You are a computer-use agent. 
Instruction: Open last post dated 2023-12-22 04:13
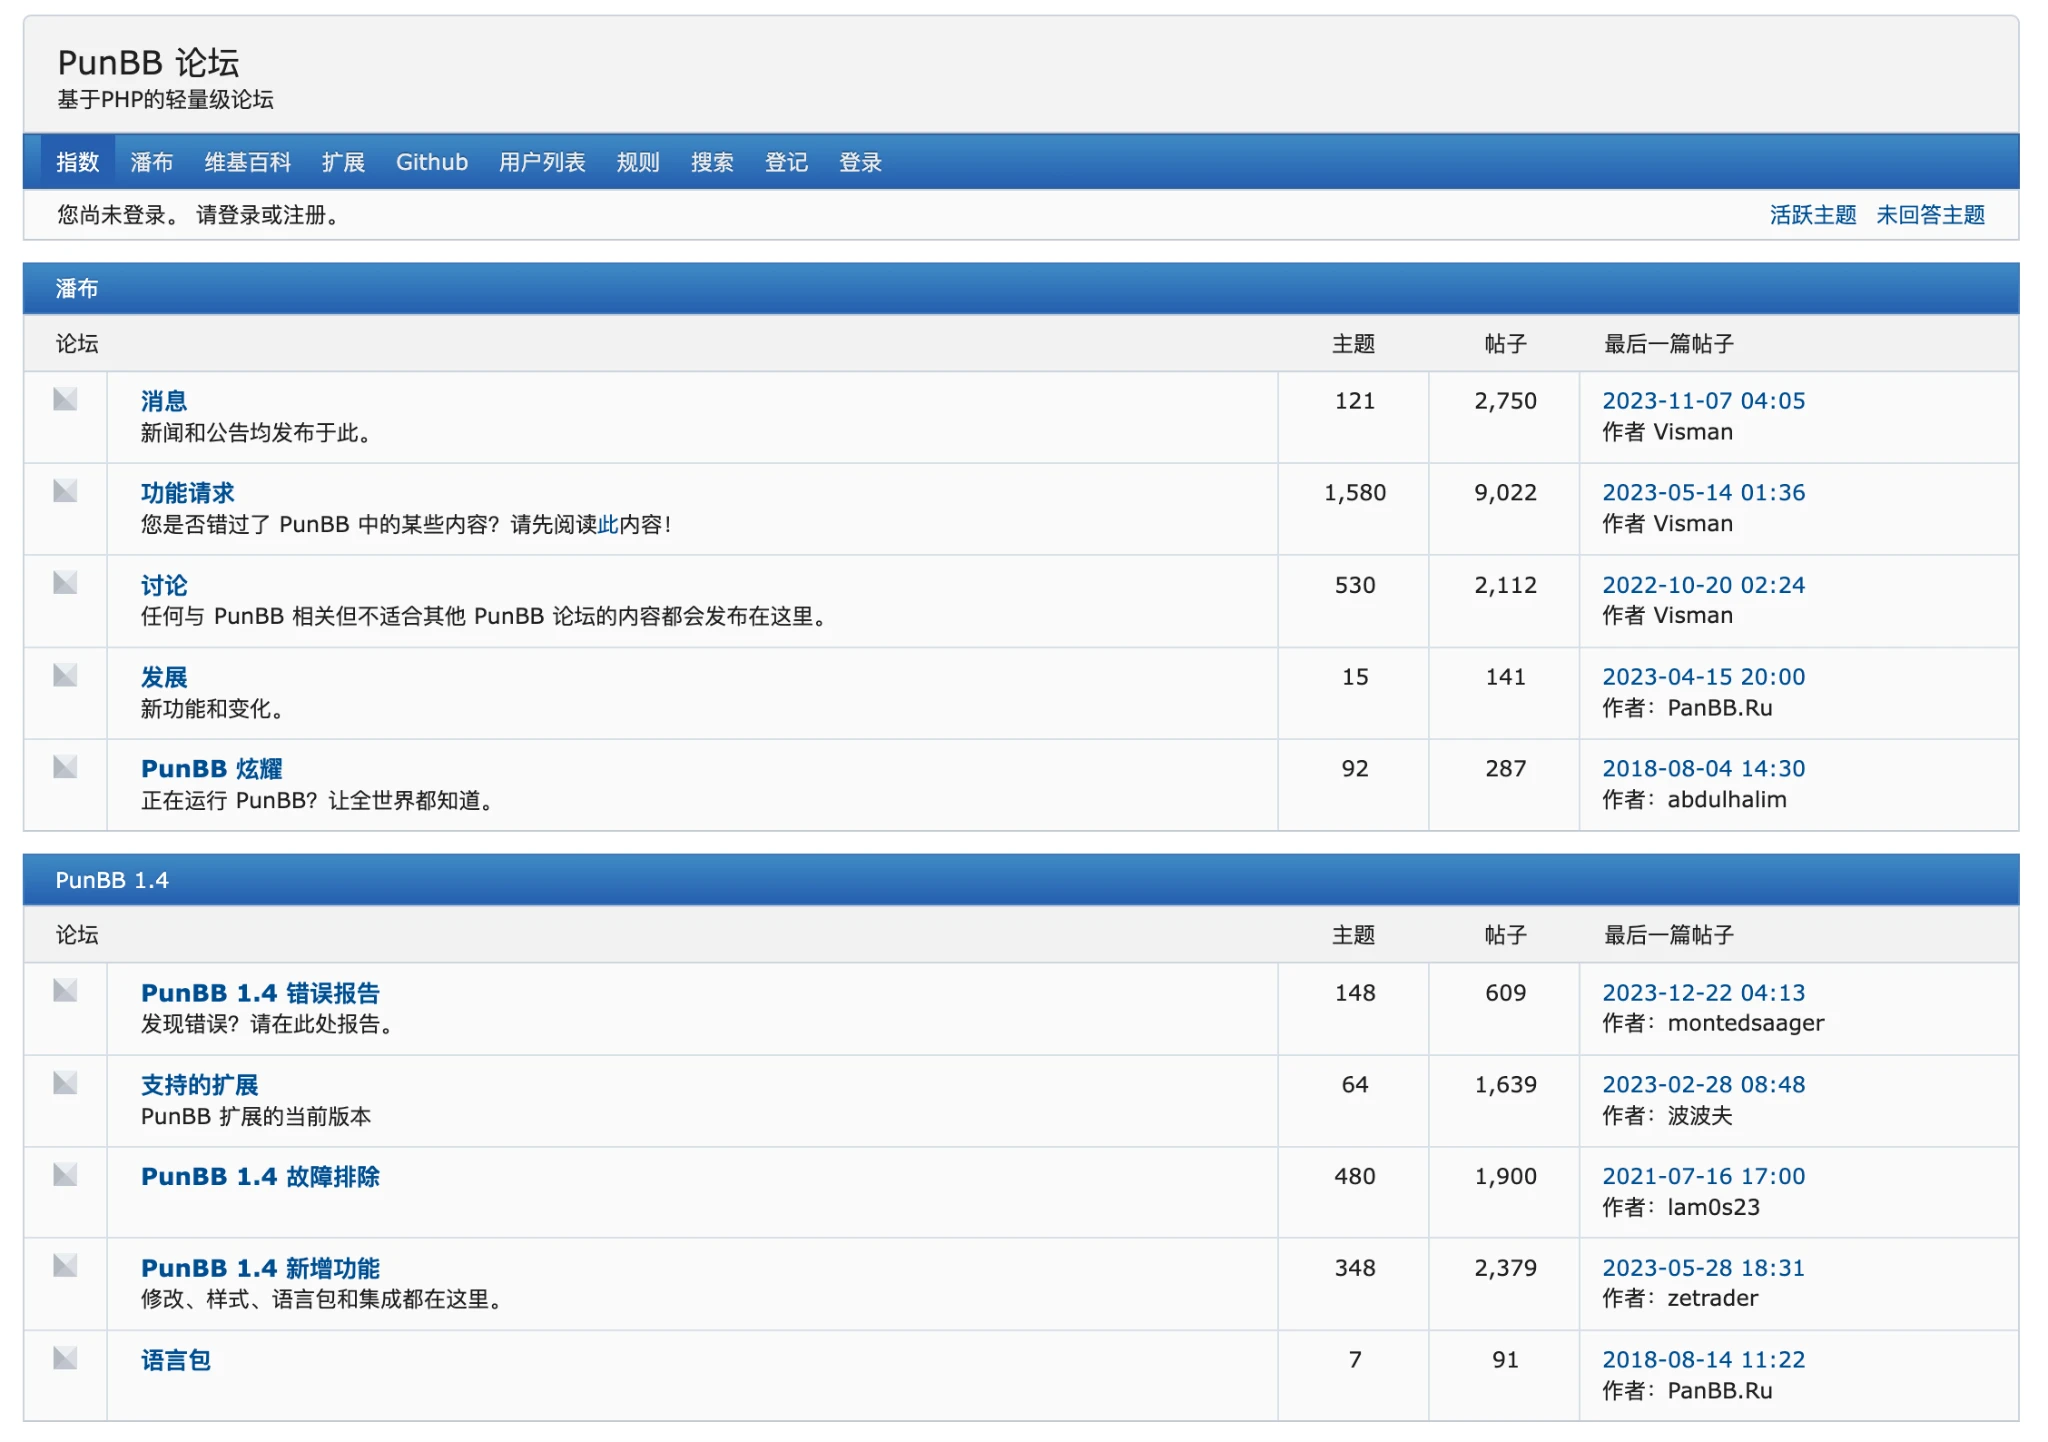click(x=1702, y=993)
